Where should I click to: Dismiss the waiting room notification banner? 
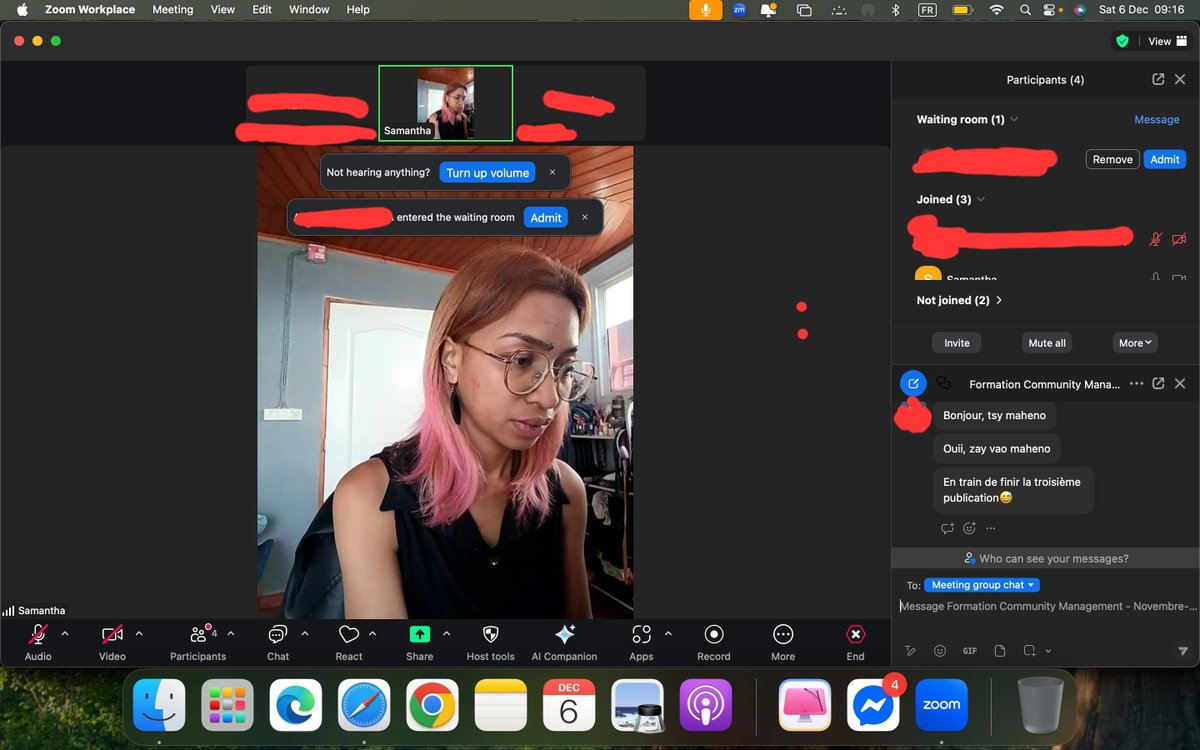point(585,217)
